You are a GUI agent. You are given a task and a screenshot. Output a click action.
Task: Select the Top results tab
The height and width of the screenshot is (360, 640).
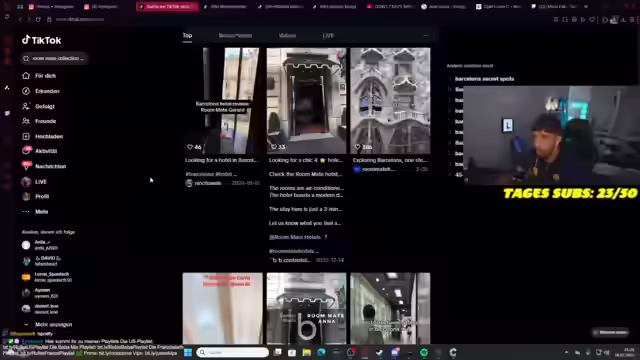(x=187, y=36)
